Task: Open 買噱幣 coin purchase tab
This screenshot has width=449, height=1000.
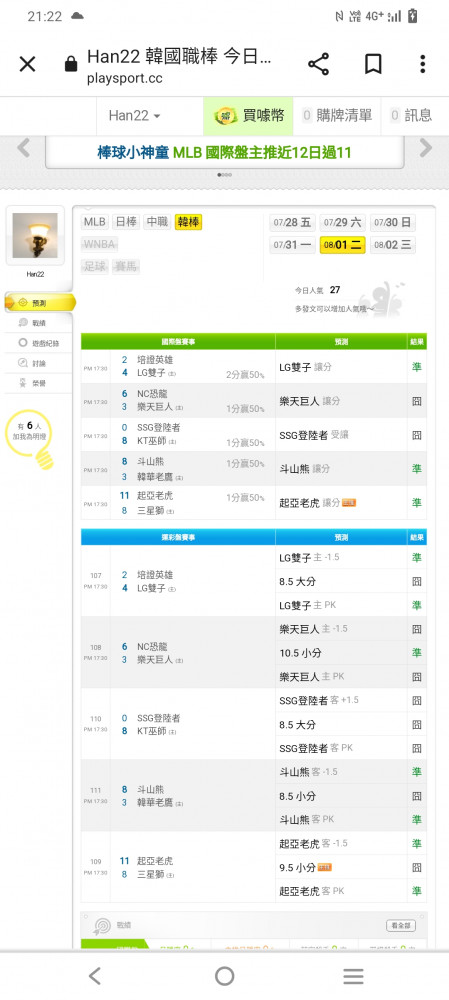Action: point(249,115)
